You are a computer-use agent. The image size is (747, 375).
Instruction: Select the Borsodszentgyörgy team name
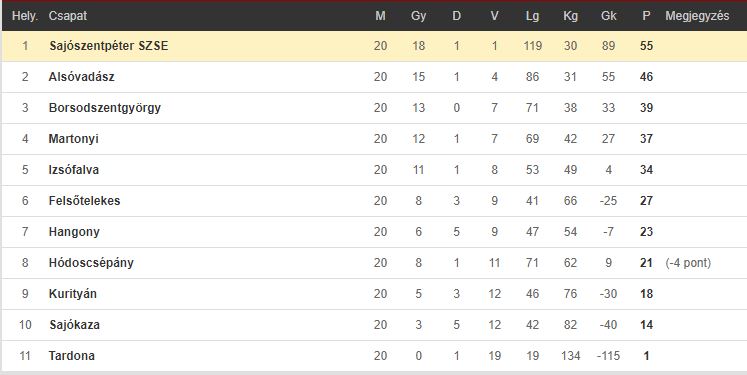coord(105,108)
